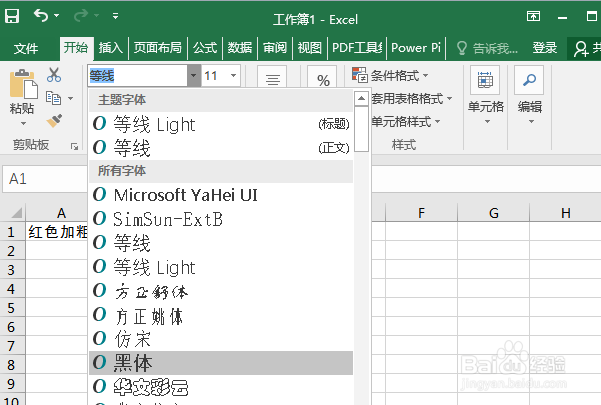Open the Power Pivot tab
Screen dimensions: 601x405
pyautogui.click(x=416, y=48)
